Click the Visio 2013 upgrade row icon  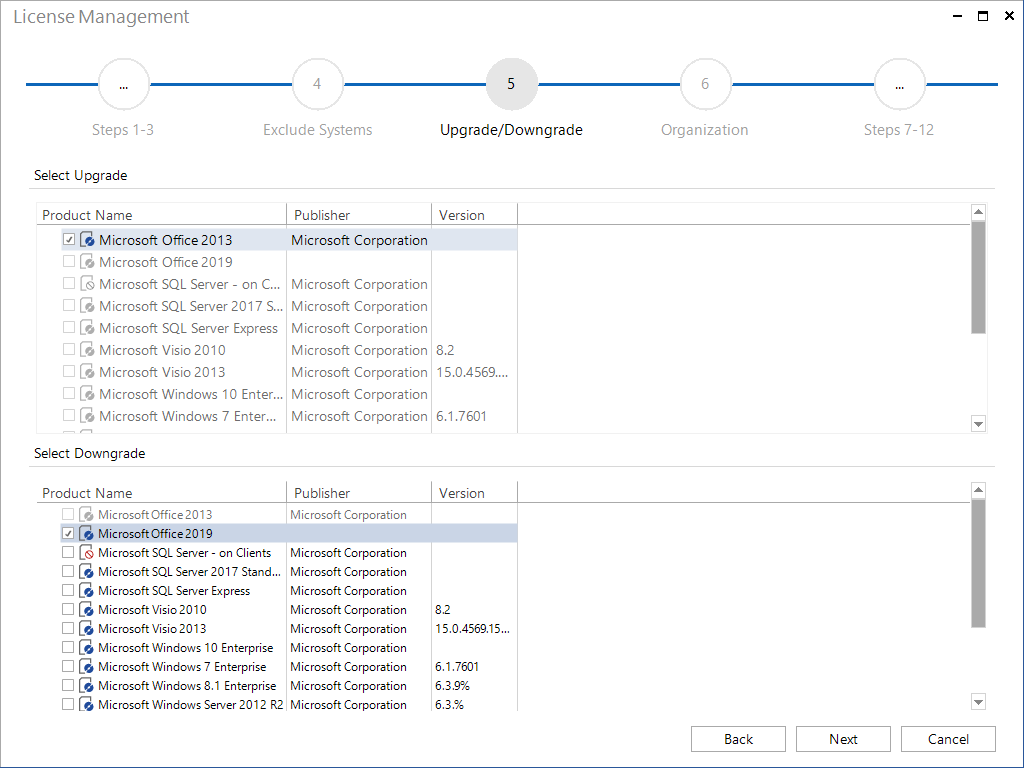88,372
